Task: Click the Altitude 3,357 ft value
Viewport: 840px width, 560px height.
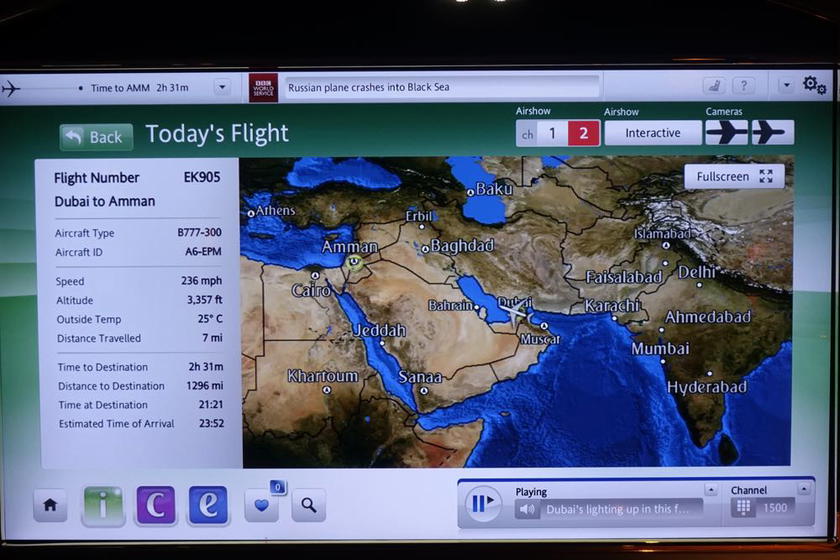Action: (x=204, y=300)
